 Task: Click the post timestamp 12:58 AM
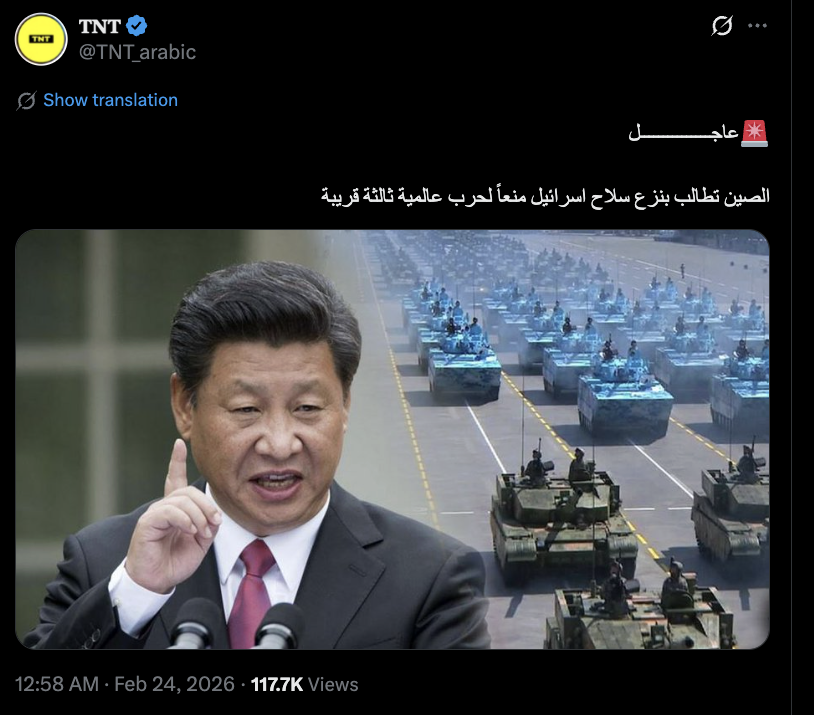(x=57, y=684)
